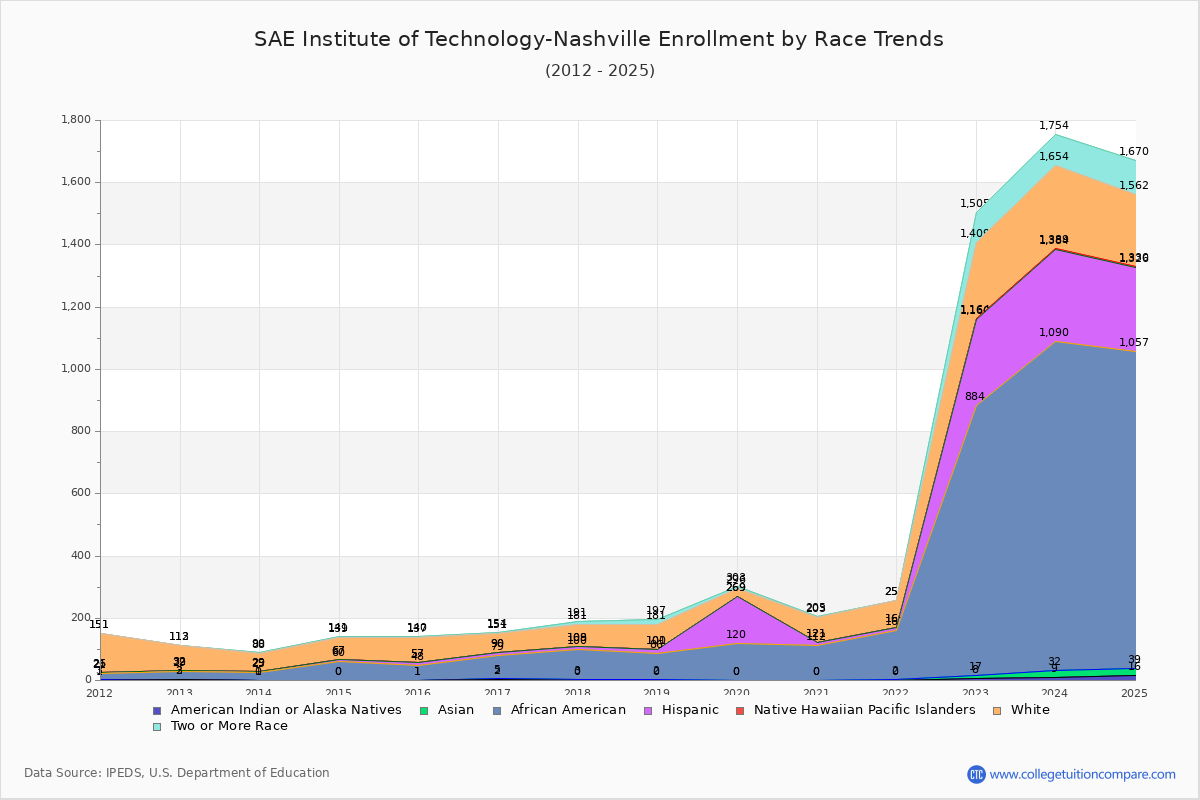1200x800 pixels.
Task: Click the 151 data label for 2012
Action: coord(99,625)
